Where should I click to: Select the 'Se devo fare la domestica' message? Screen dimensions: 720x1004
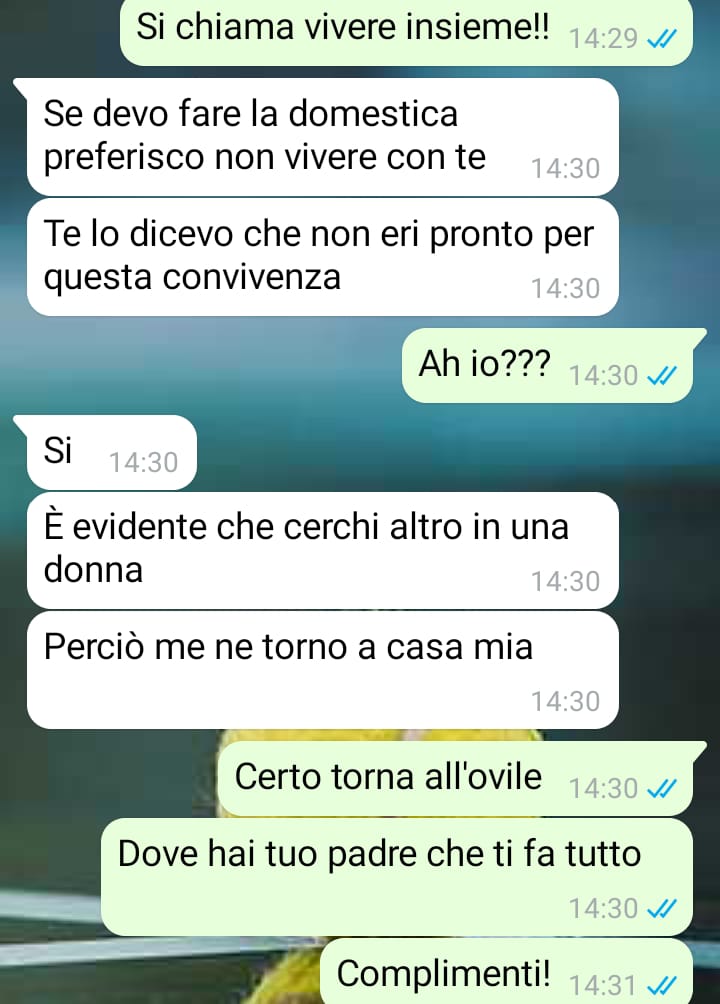[323, 137]
